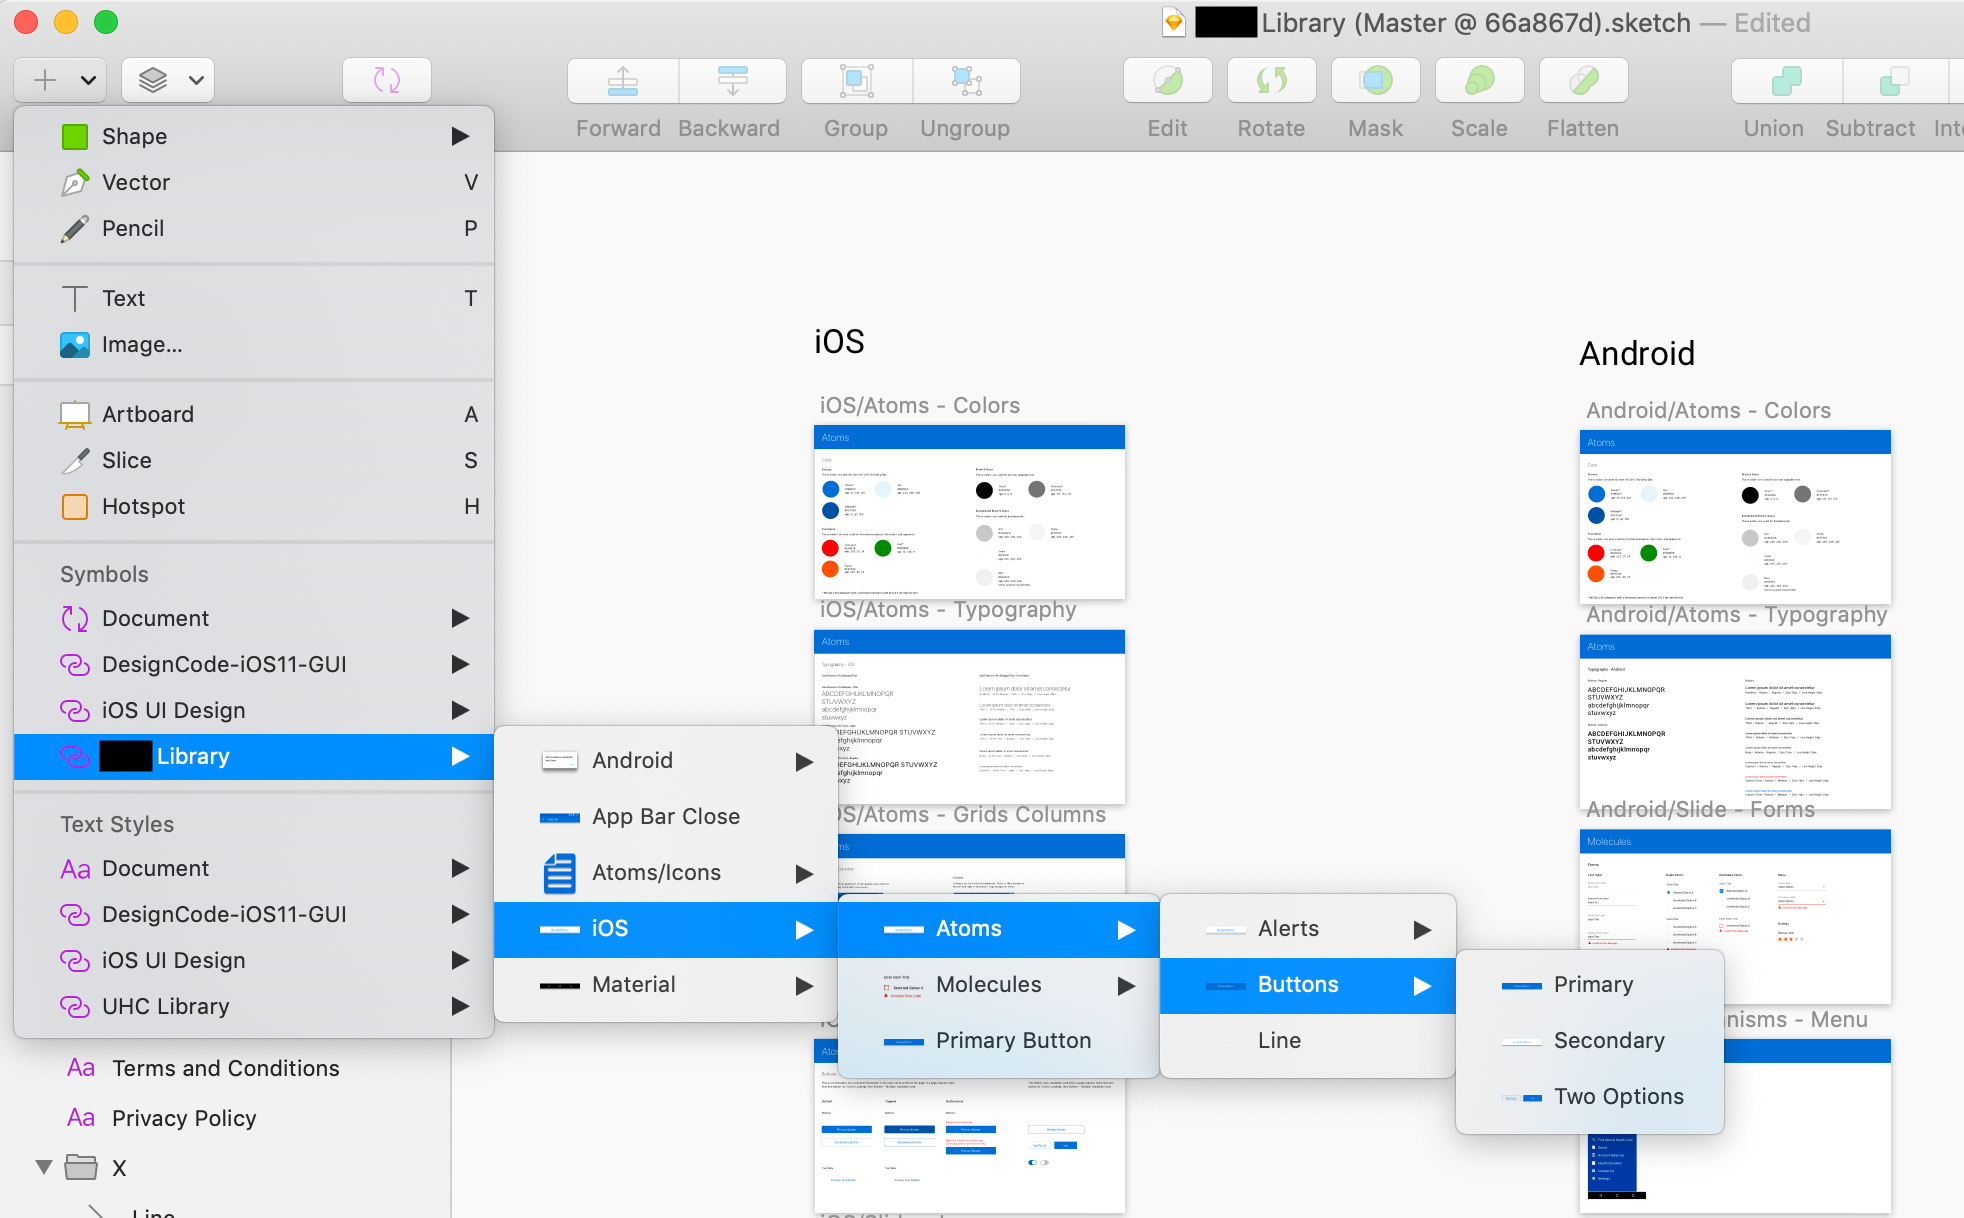1964x1218 pixels.
Task: Collapse the X folder in the layers list
Action: coord(43,1167)
